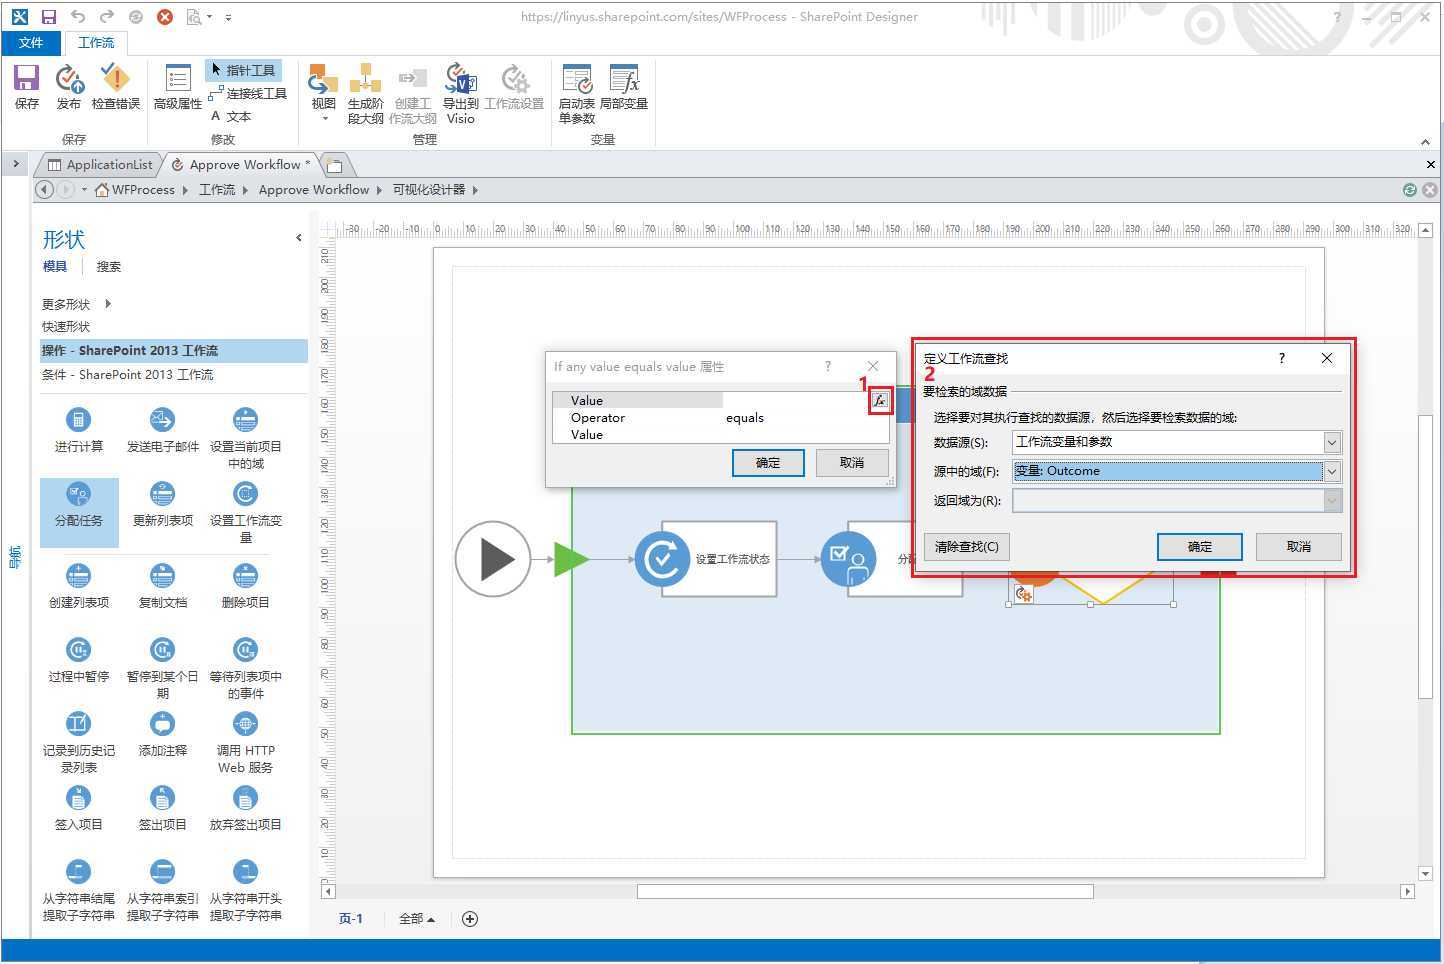
Task: Open the 文件 tab
Action: click(x=31, y=42)
